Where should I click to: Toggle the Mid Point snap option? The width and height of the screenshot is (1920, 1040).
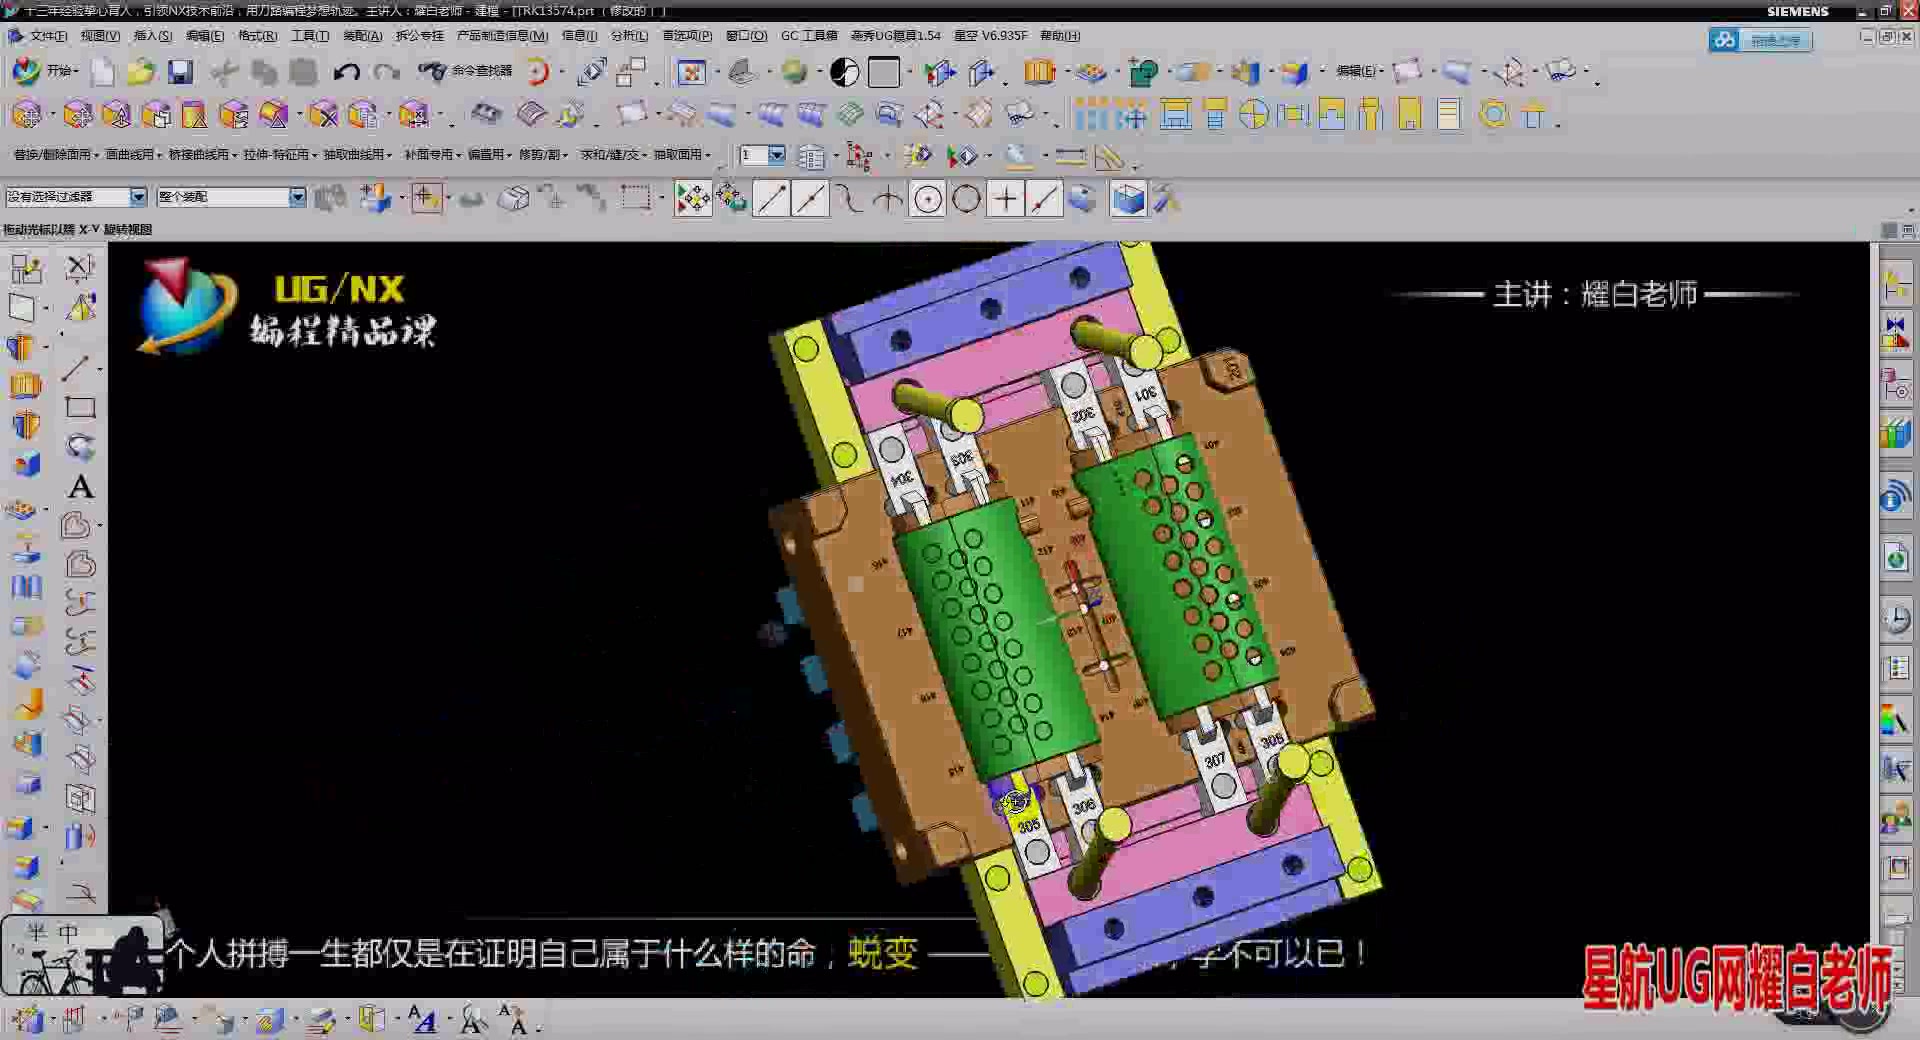[x=810, y=199]
